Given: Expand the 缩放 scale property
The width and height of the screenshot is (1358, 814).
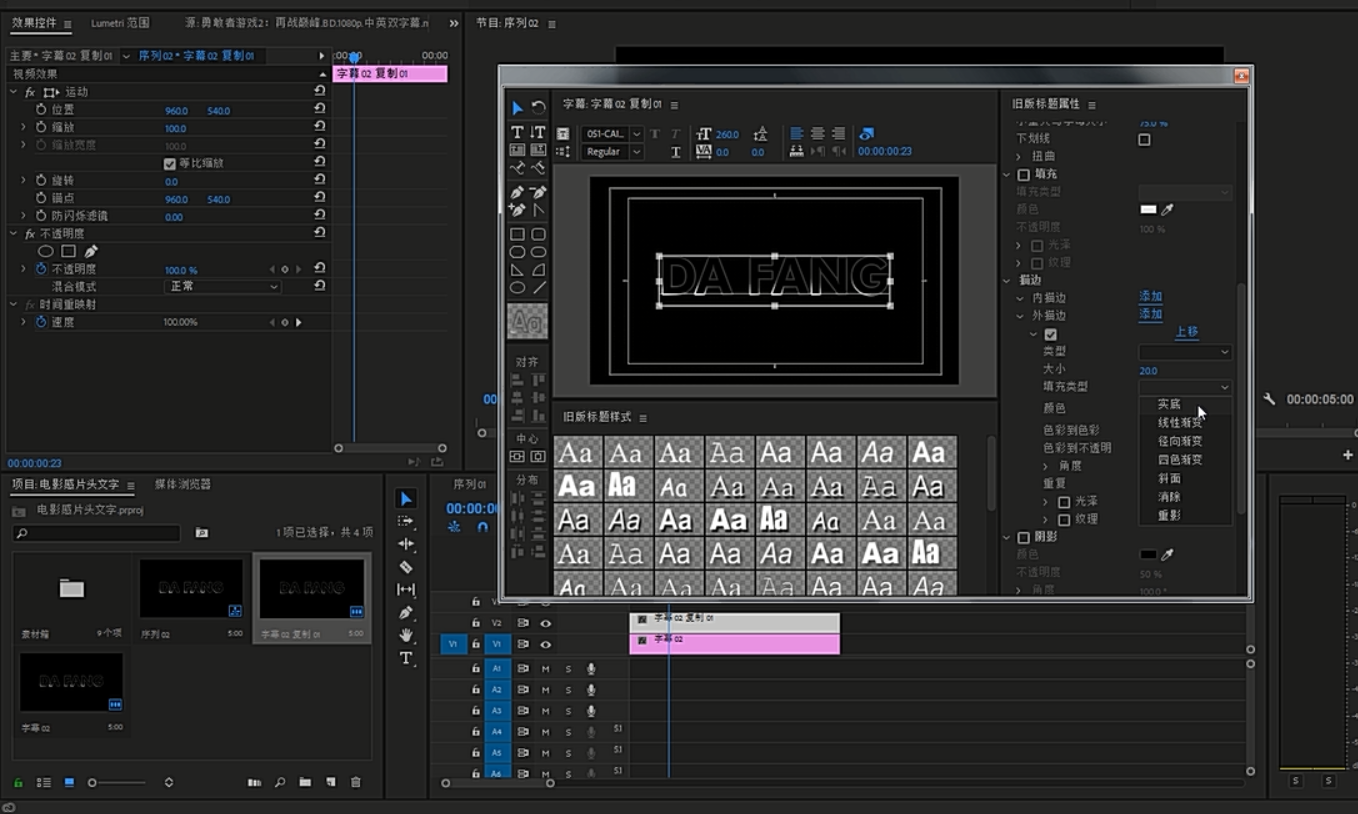Looking at the screenshot, I should (x=24, y=127).
